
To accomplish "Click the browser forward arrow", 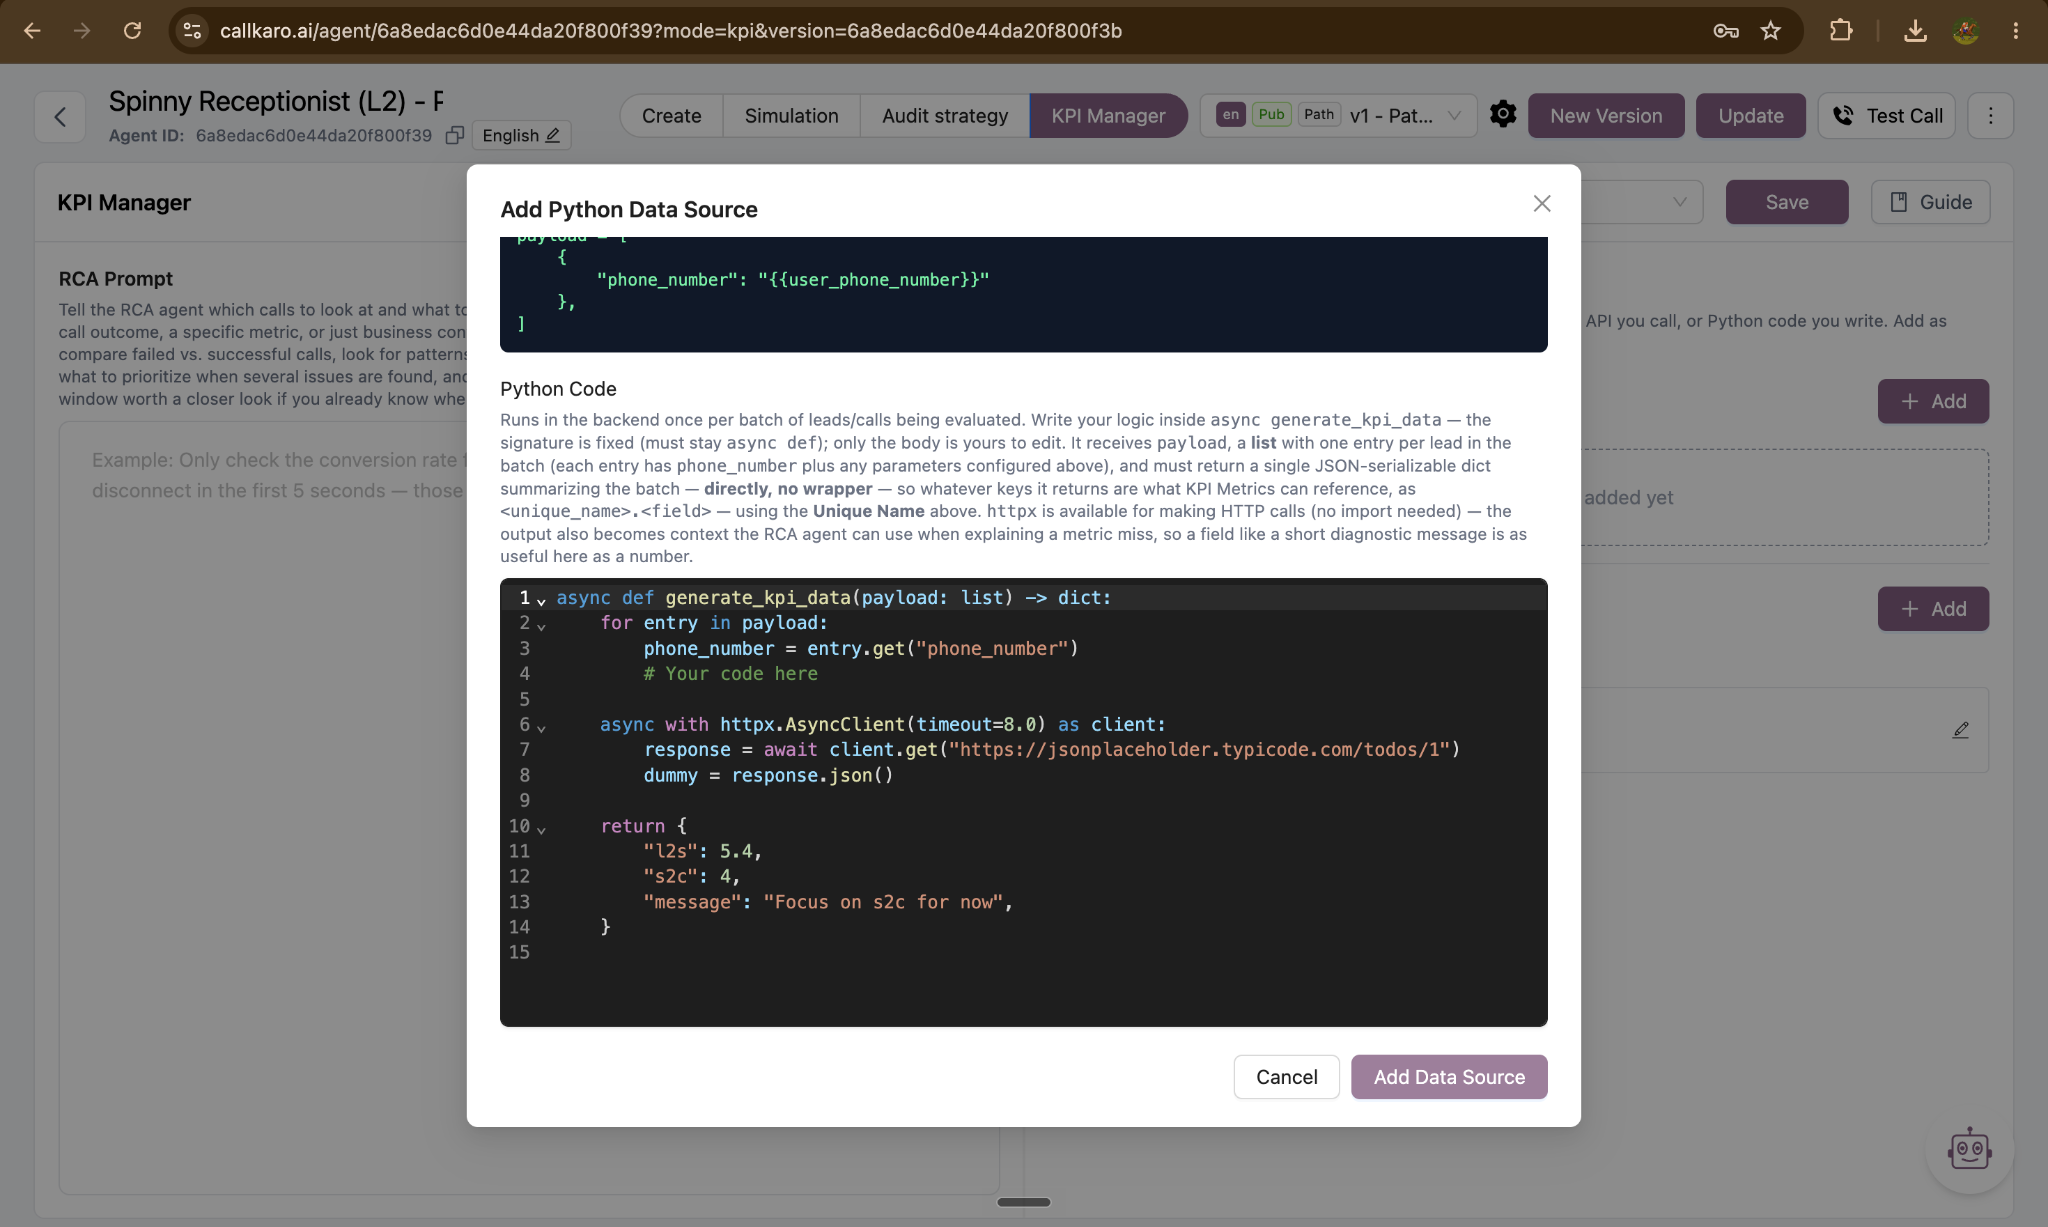I will 82,31.
